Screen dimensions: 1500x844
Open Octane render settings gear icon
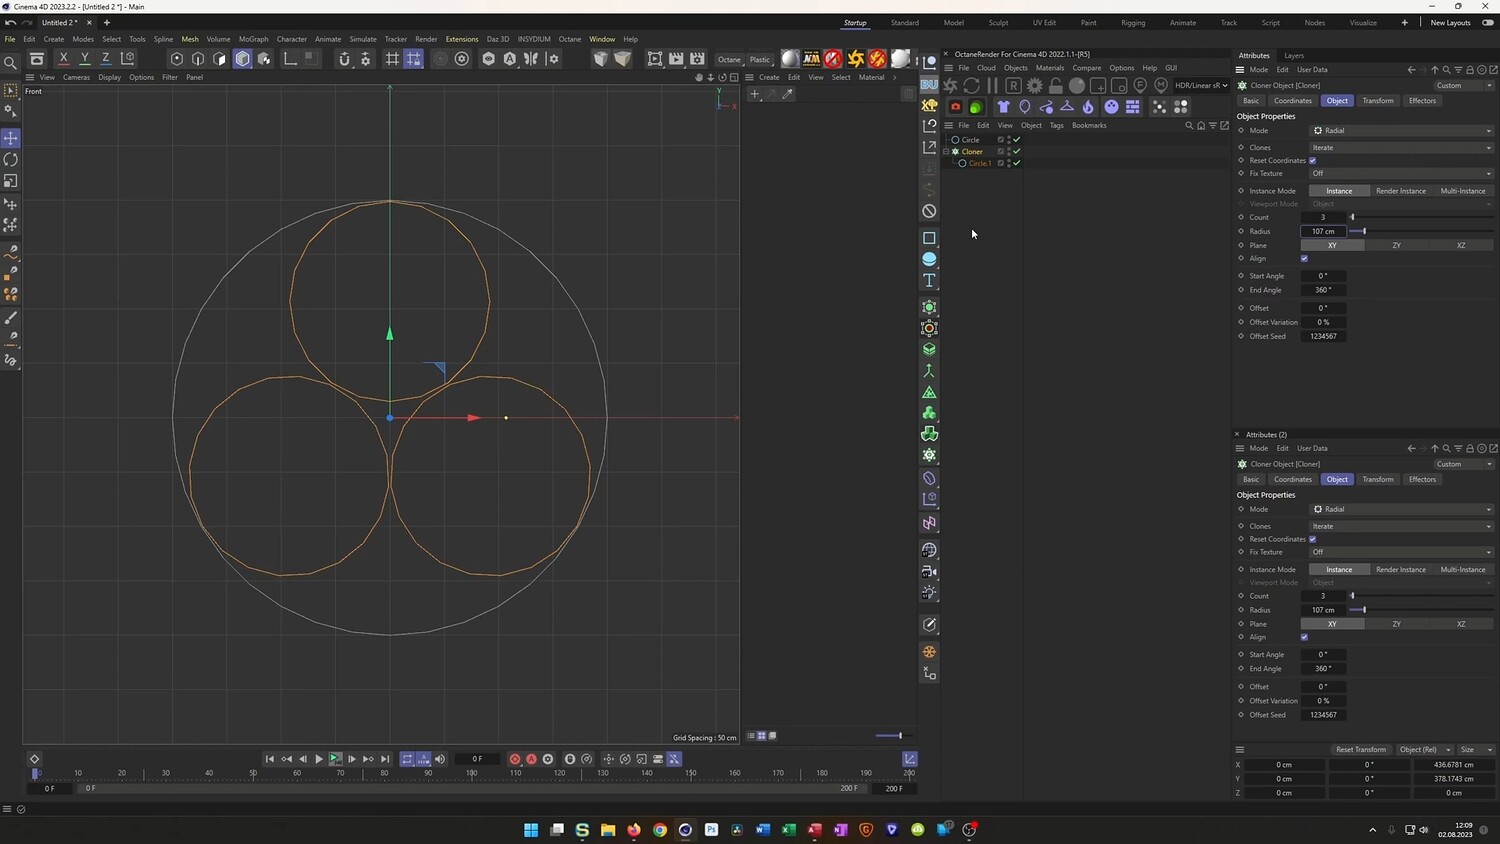1035,86
